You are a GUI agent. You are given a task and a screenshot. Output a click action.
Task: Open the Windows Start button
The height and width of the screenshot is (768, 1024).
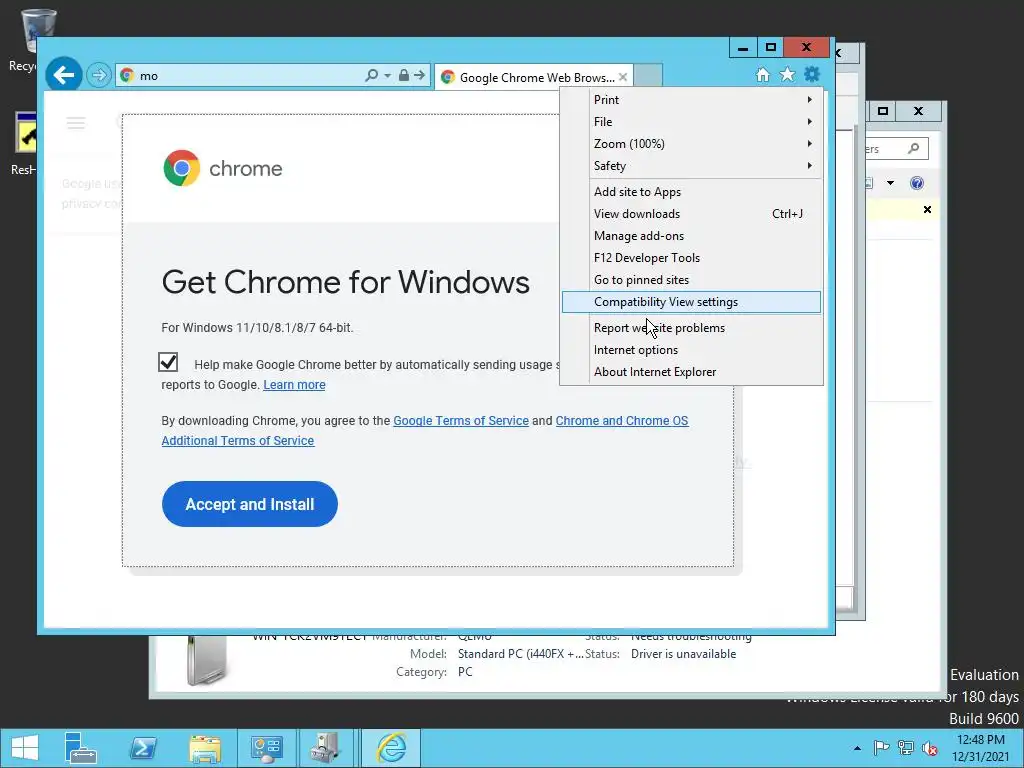coord(25,748)
